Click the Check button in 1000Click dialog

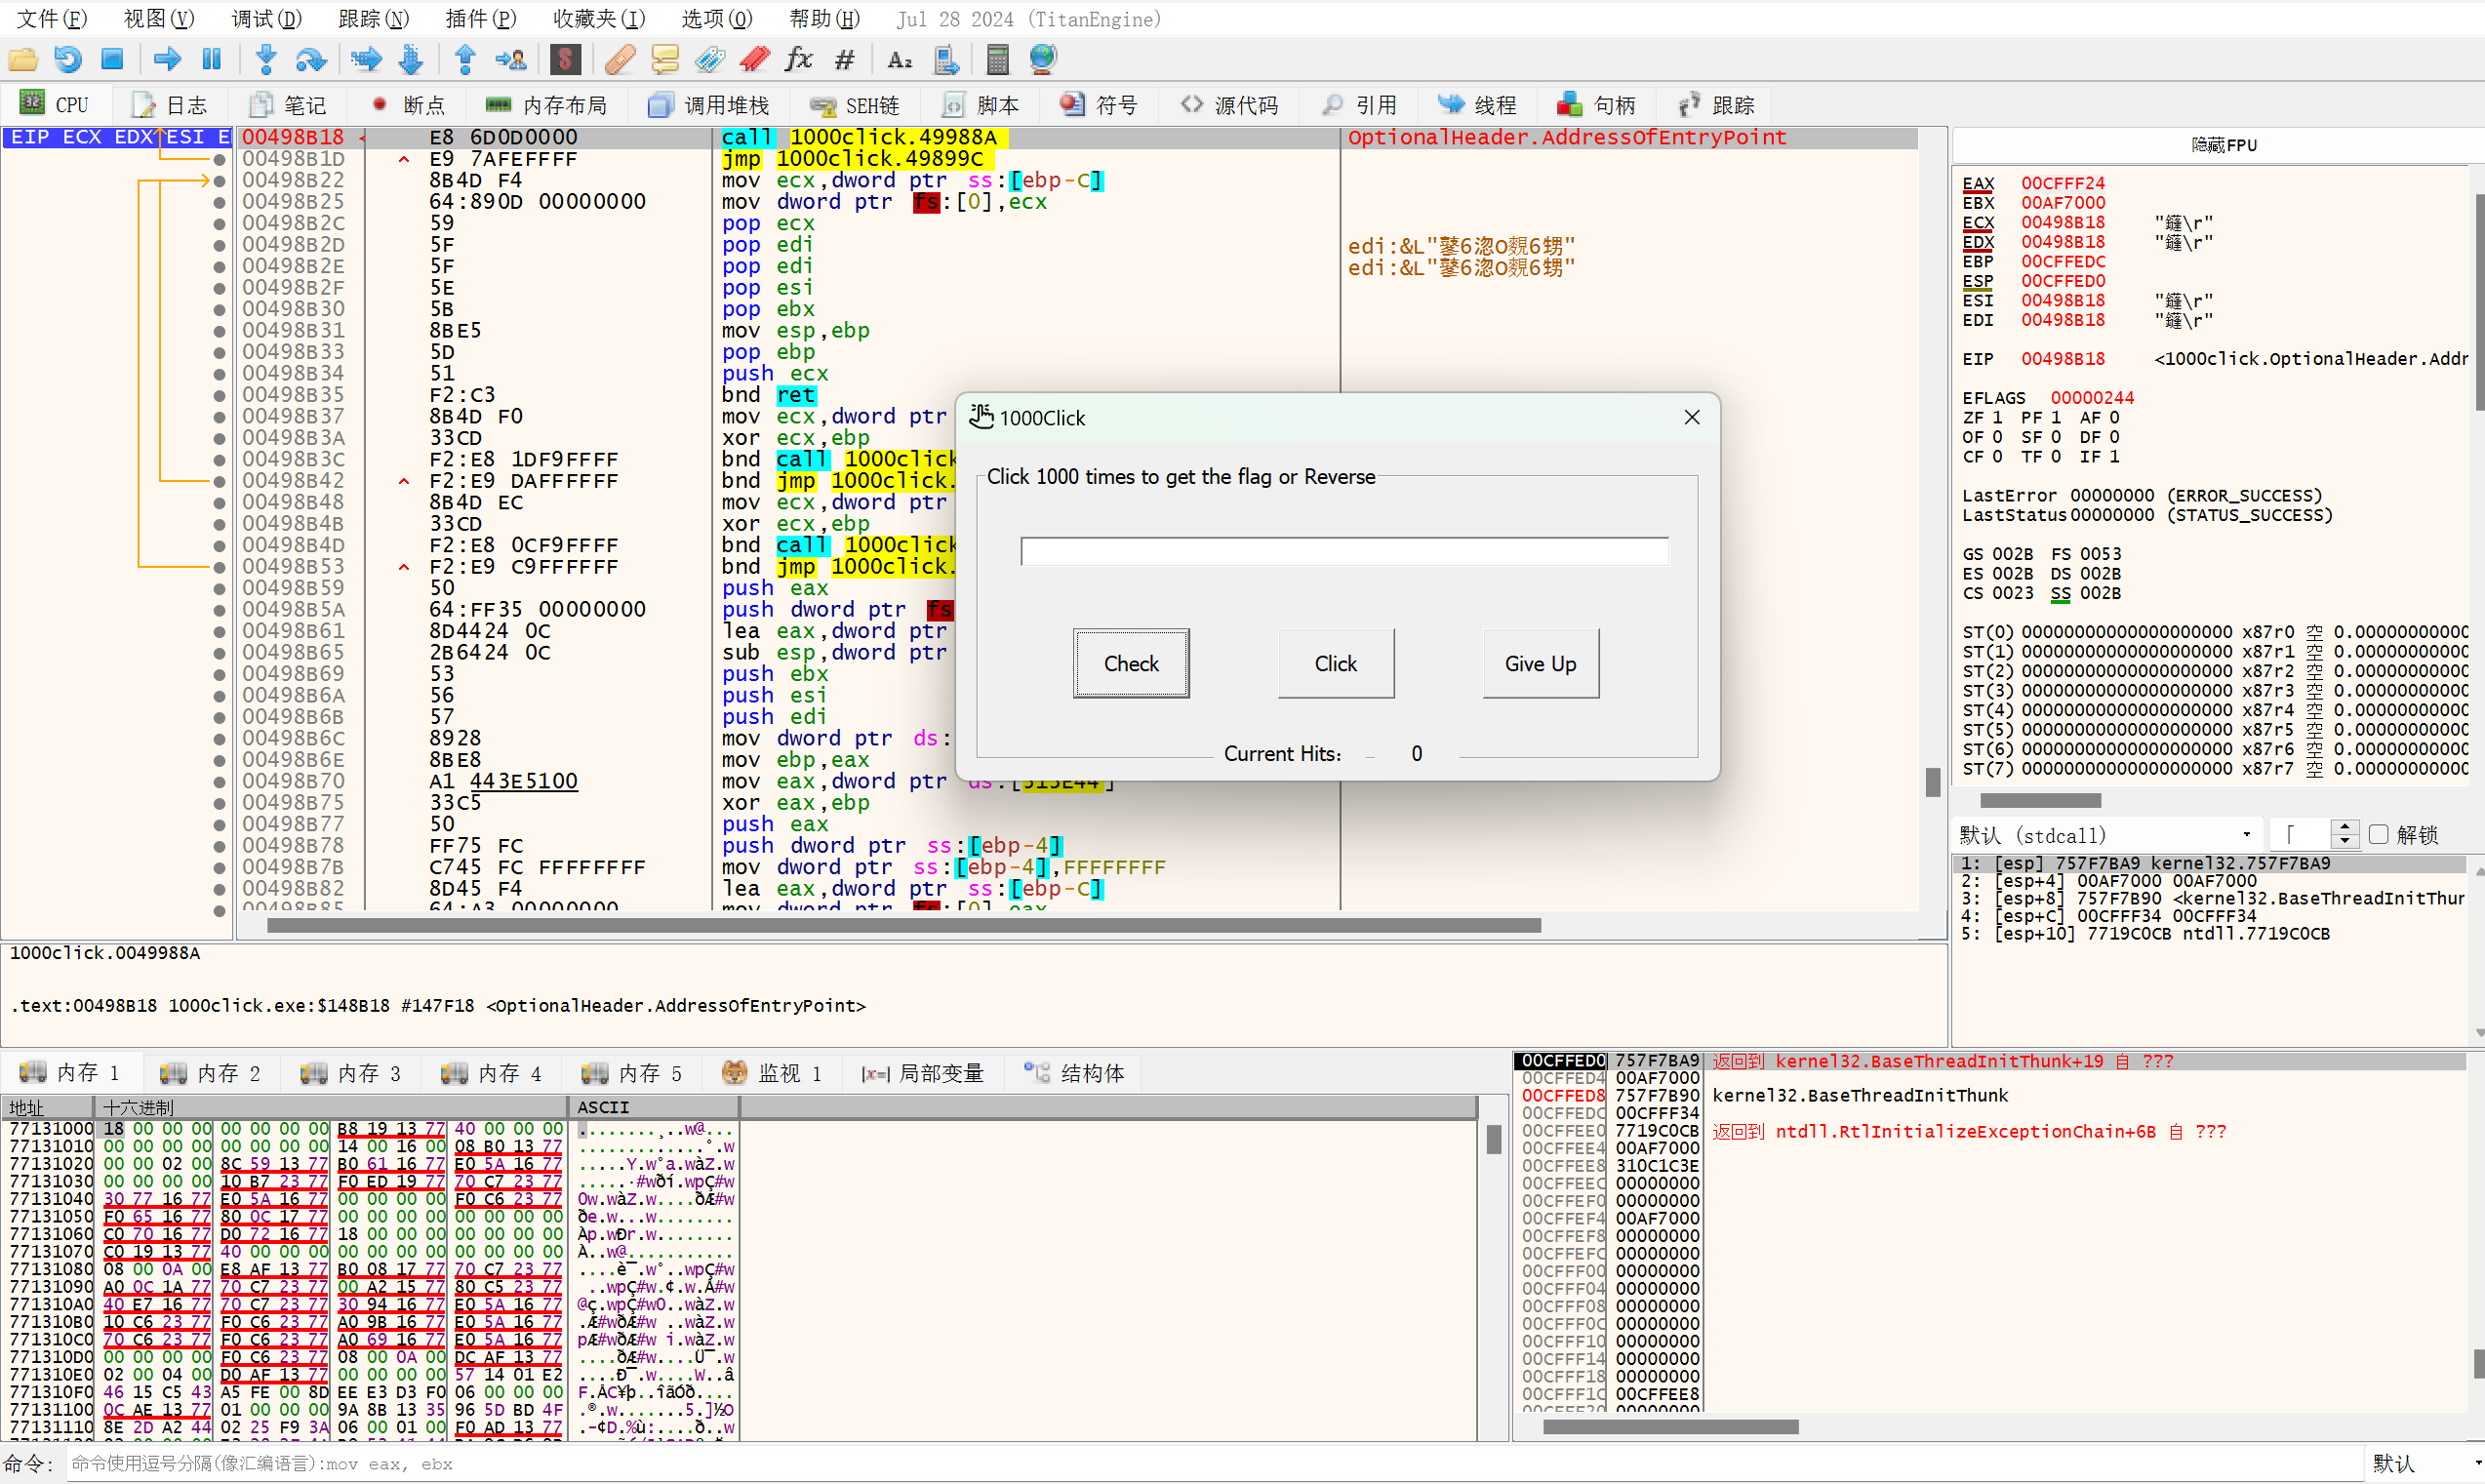(1131, 663)
